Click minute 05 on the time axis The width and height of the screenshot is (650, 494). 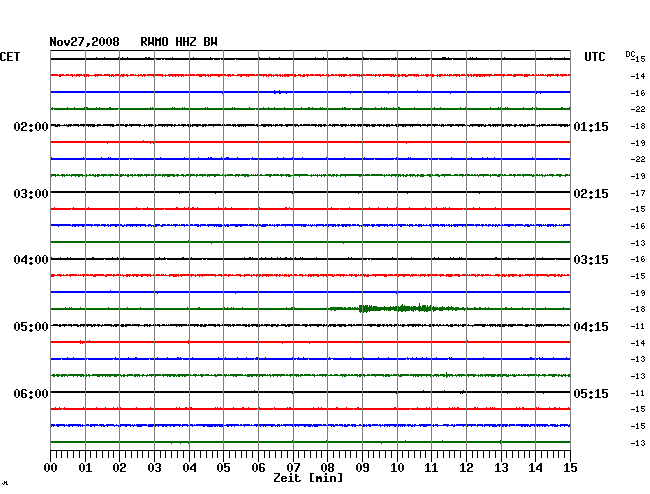pos(223,467)
